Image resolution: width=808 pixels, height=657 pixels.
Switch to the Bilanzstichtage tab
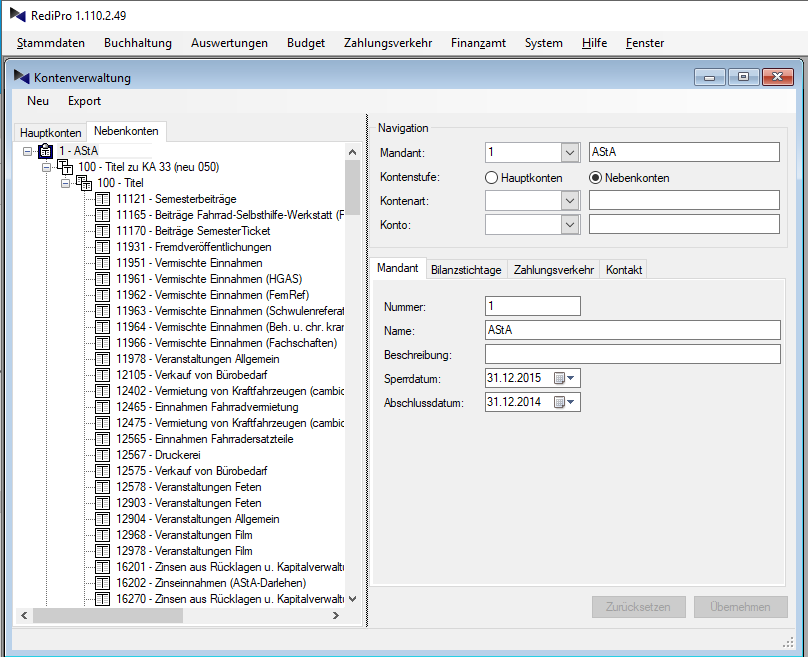pyautogui.click(x=466, y=270)
